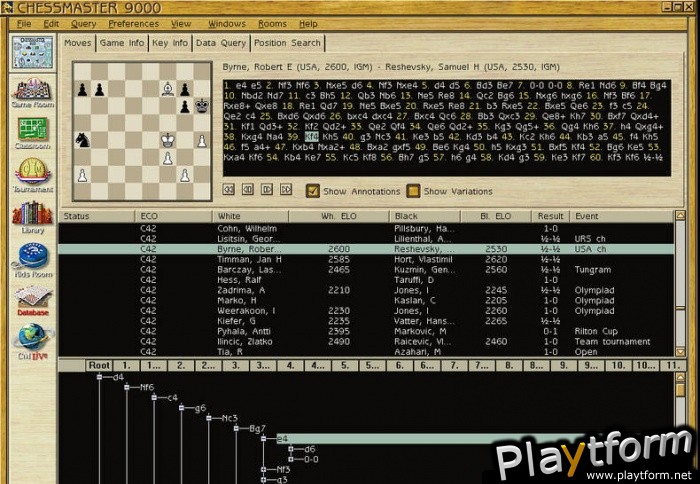Open the Query menu
The image size is (700, 484).
[x=83, y=24]
